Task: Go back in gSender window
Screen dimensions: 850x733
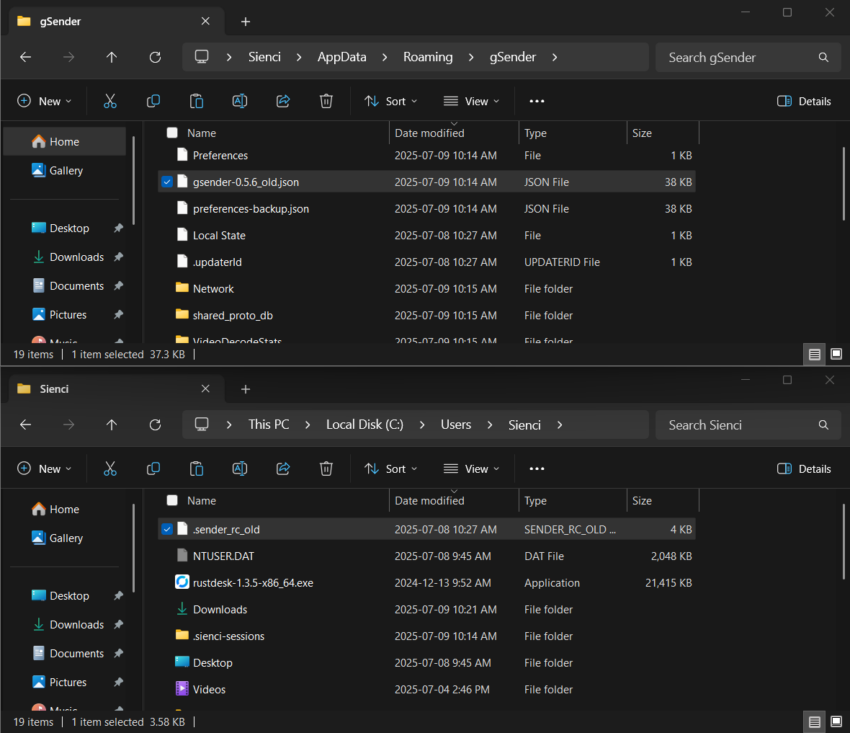Action: point(25,57)
